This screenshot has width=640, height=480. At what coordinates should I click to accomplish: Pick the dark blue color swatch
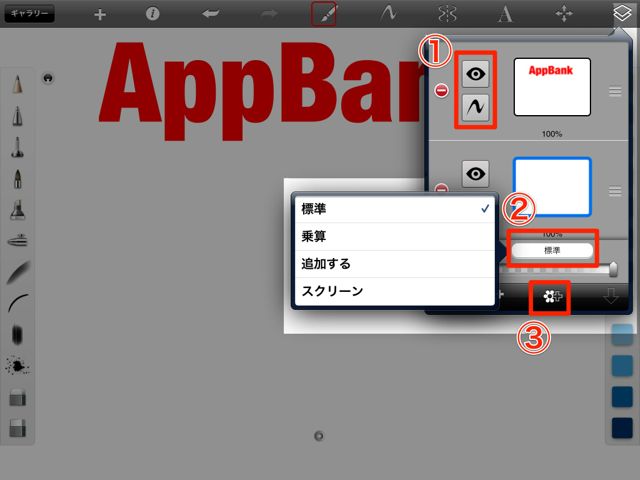coord(622,397)
